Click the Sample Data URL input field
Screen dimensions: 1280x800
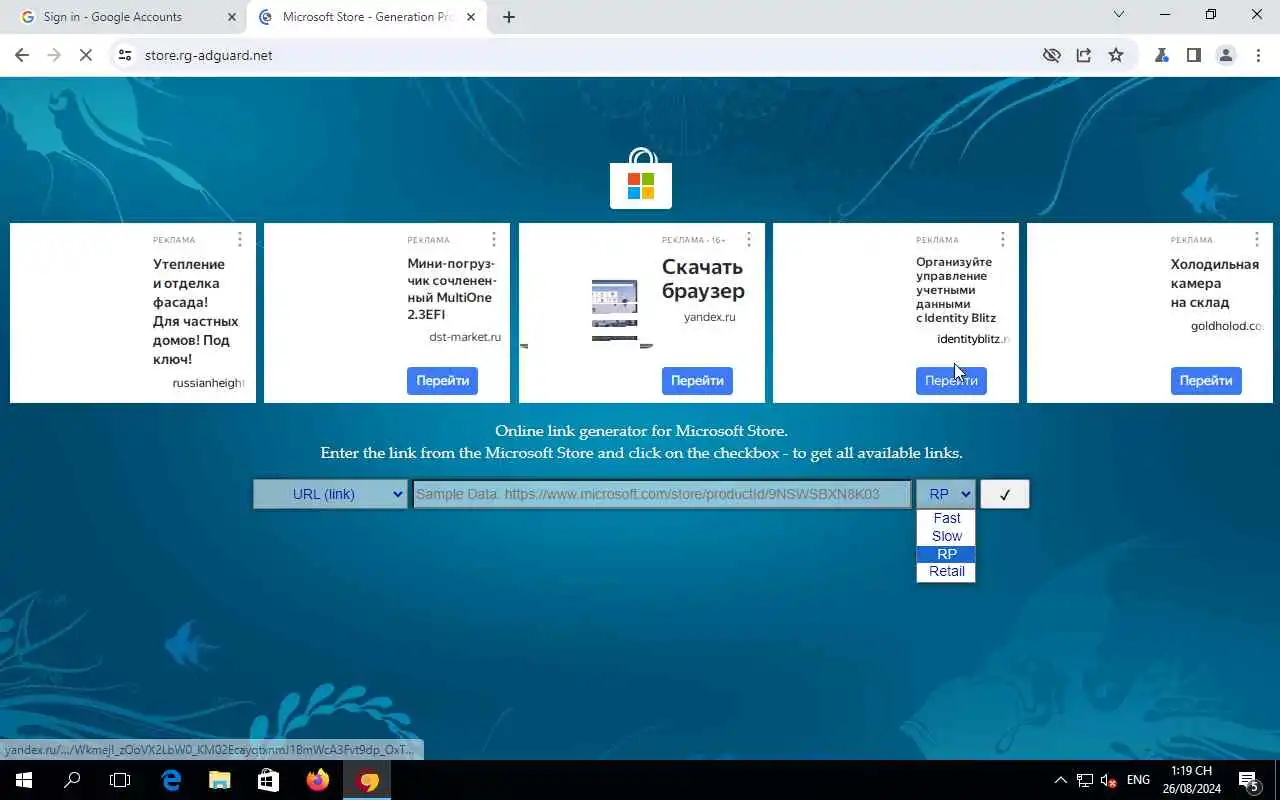point(662,494)
